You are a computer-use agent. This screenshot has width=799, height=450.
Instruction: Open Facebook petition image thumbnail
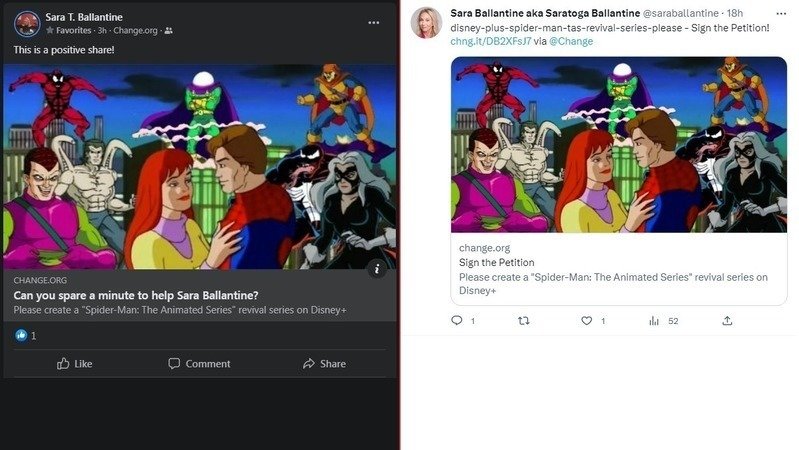[x=199, y=167]
